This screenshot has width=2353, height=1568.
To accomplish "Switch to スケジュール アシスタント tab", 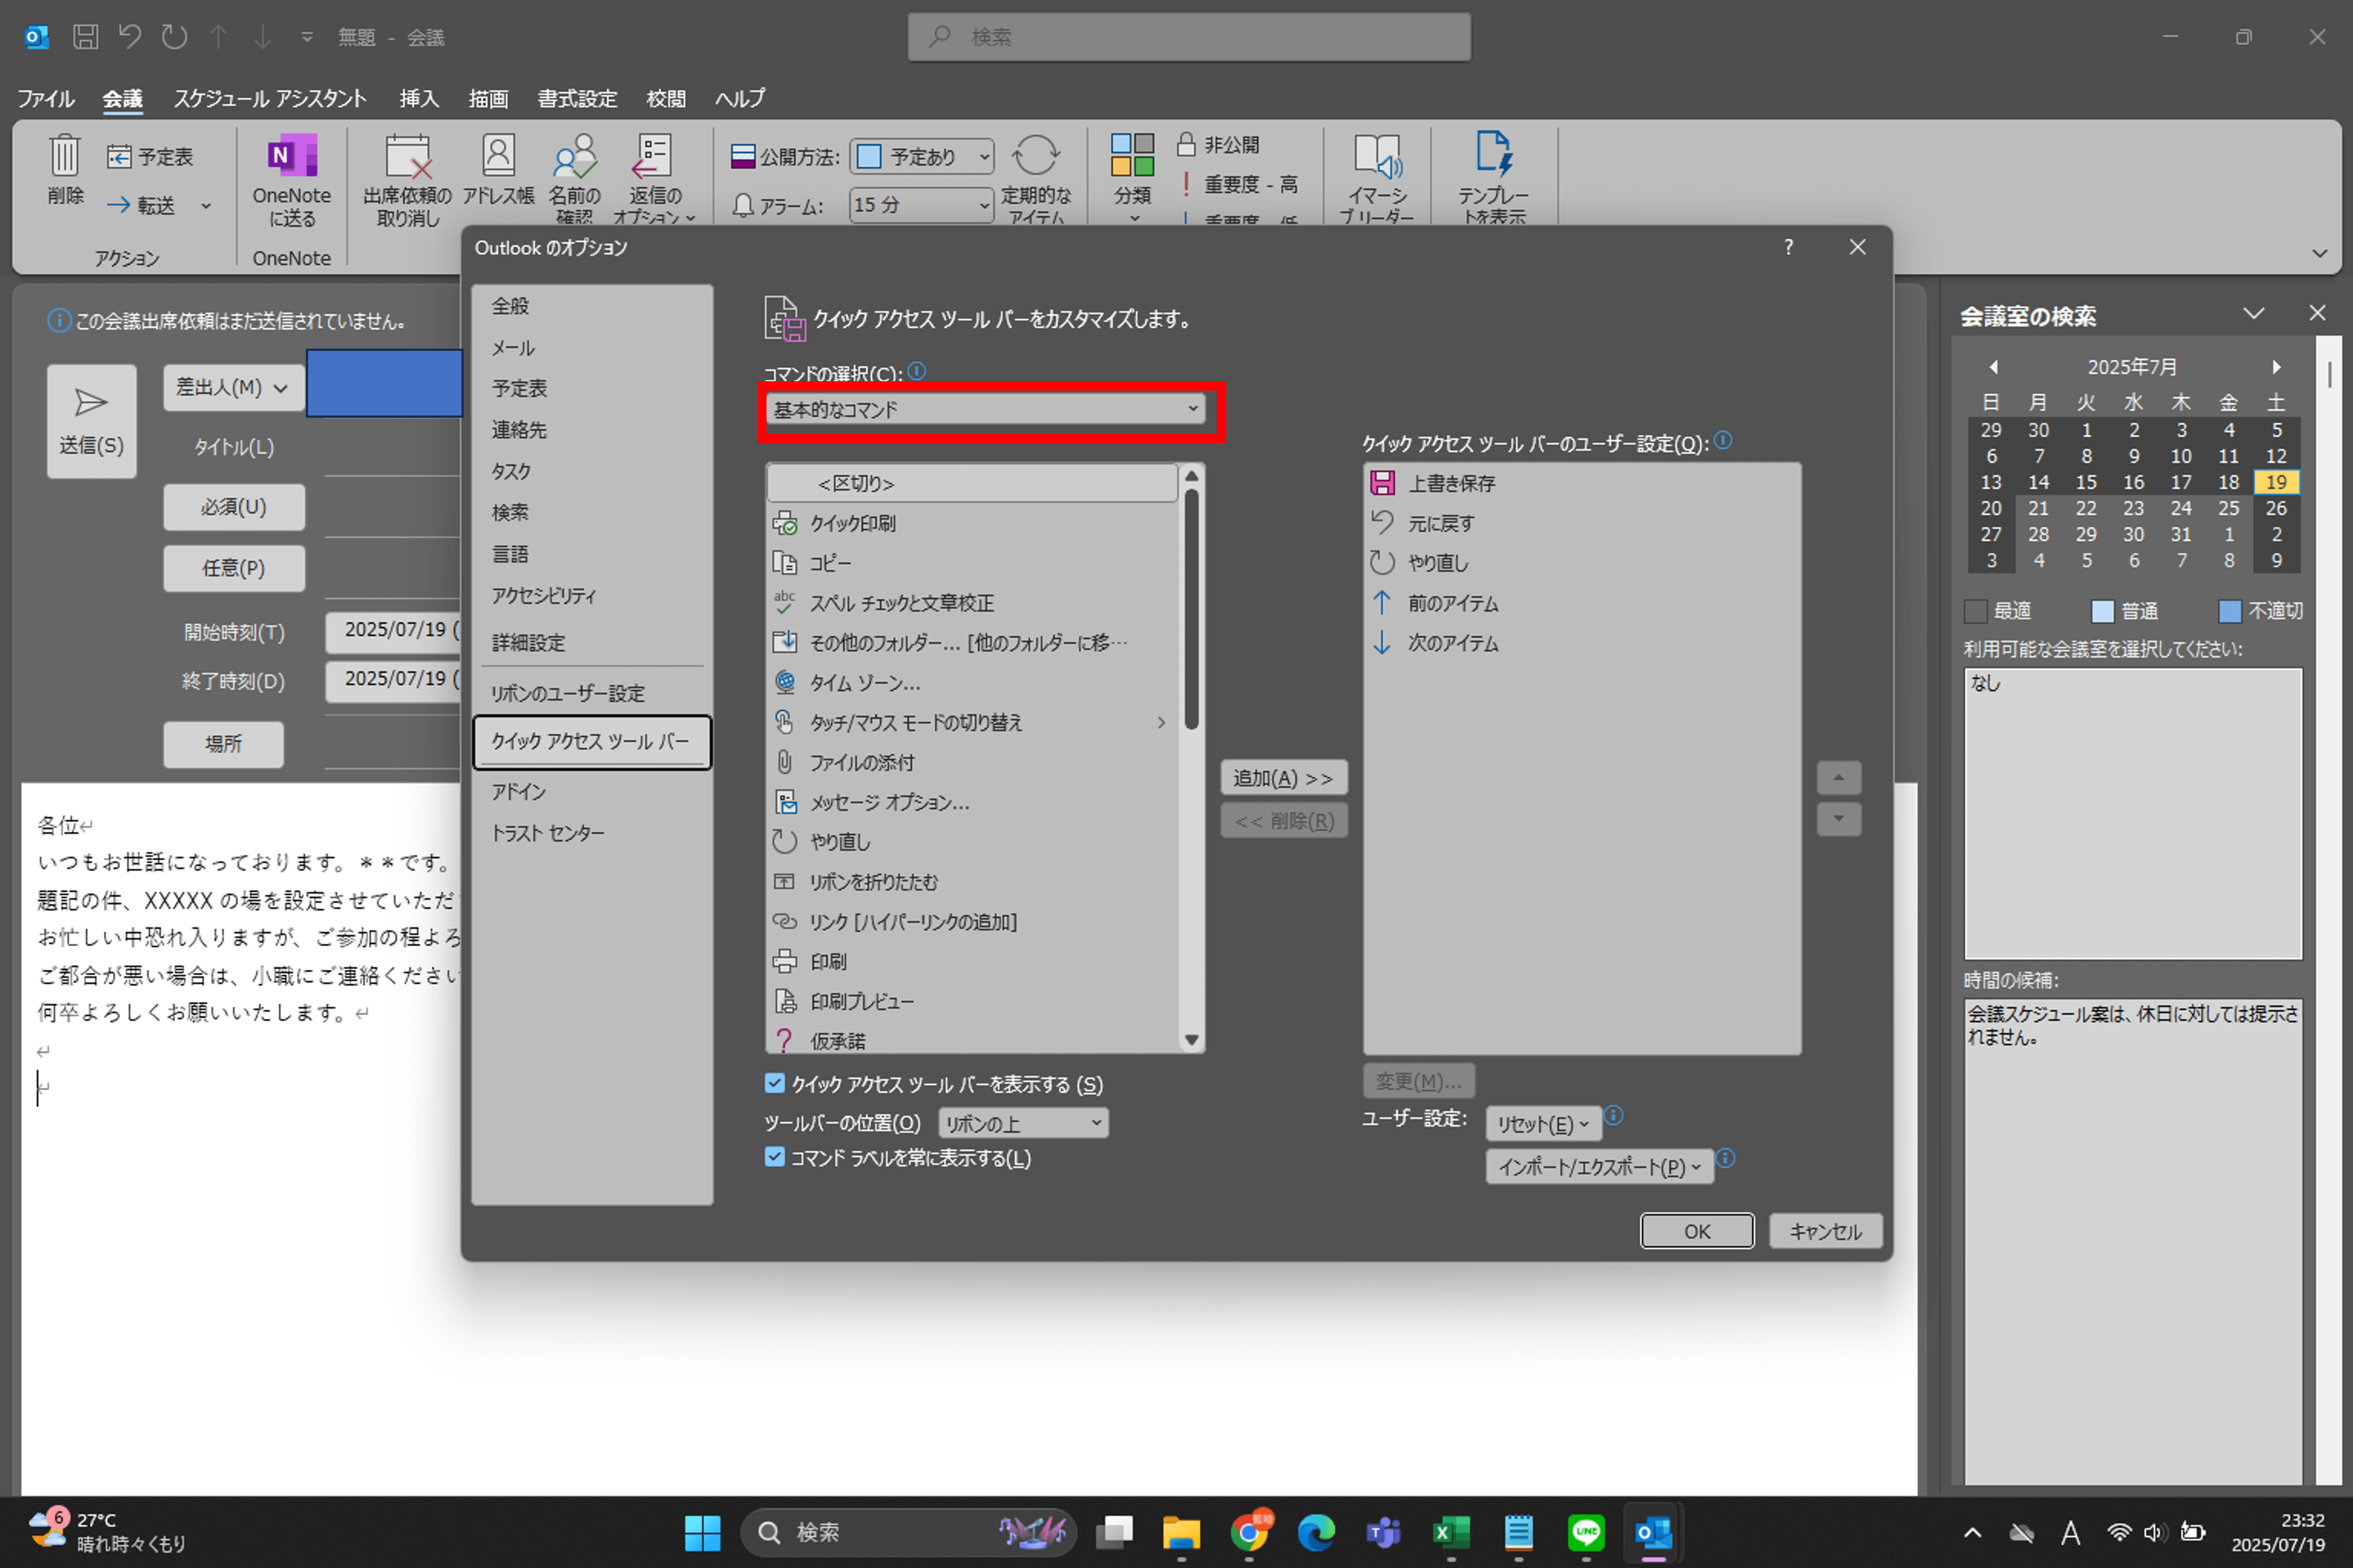I will tap(270, 98).
